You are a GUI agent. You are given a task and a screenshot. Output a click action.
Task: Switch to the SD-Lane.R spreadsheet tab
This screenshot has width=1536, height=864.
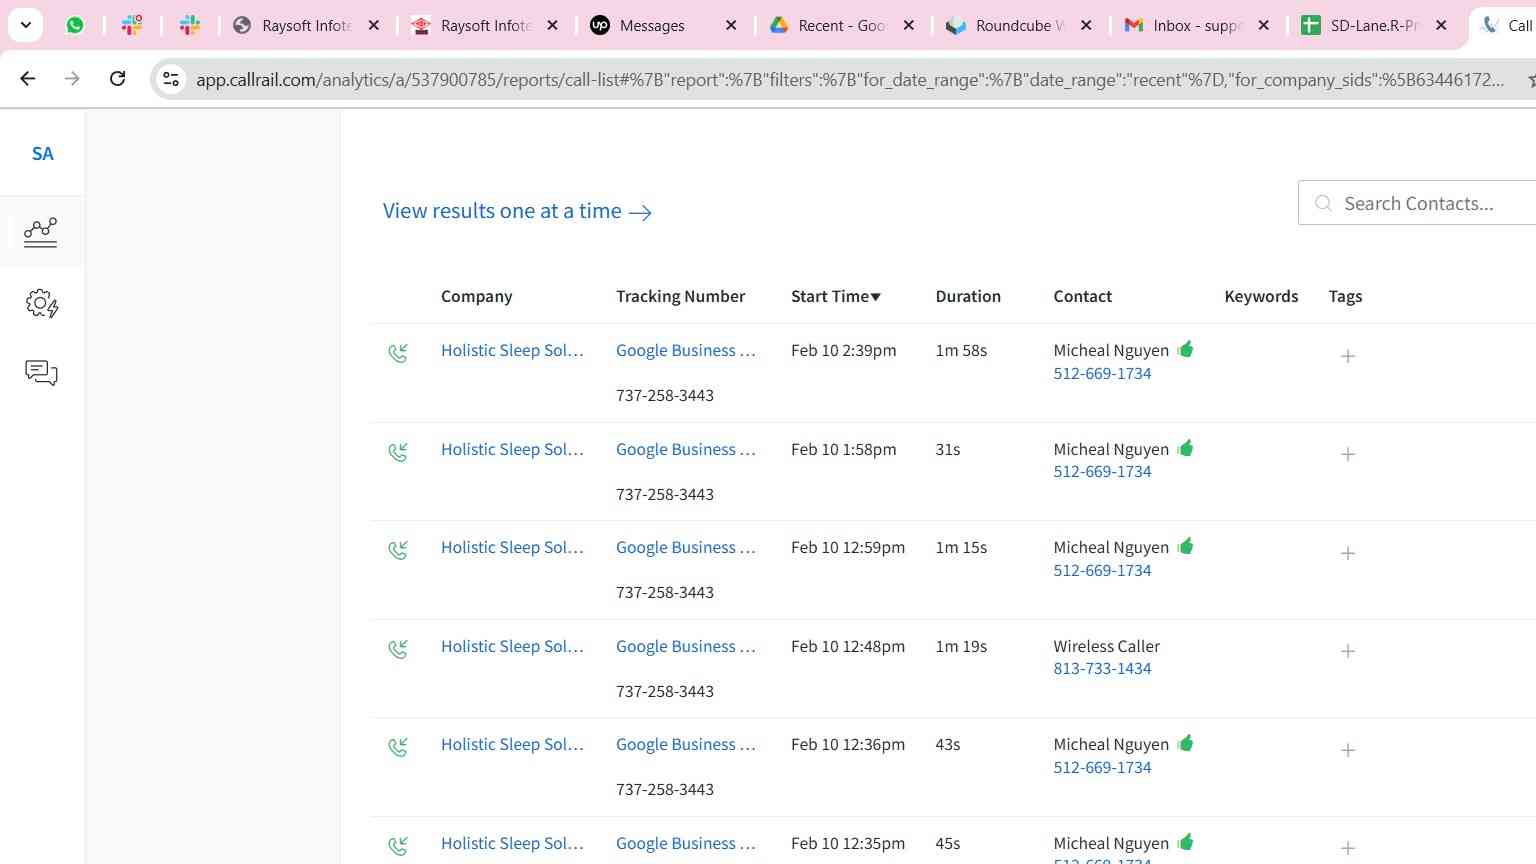pyautogui.click(x=1374, y=25)
